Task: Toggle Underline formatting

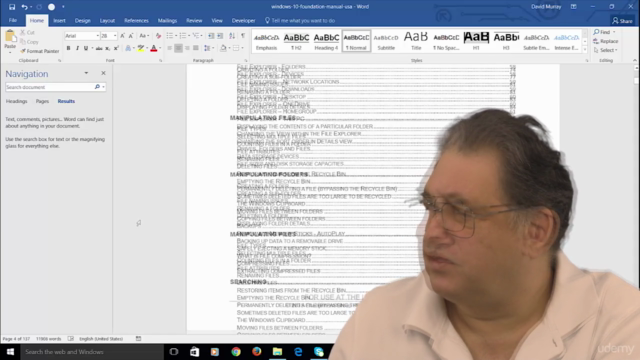Action: point(86,49)
